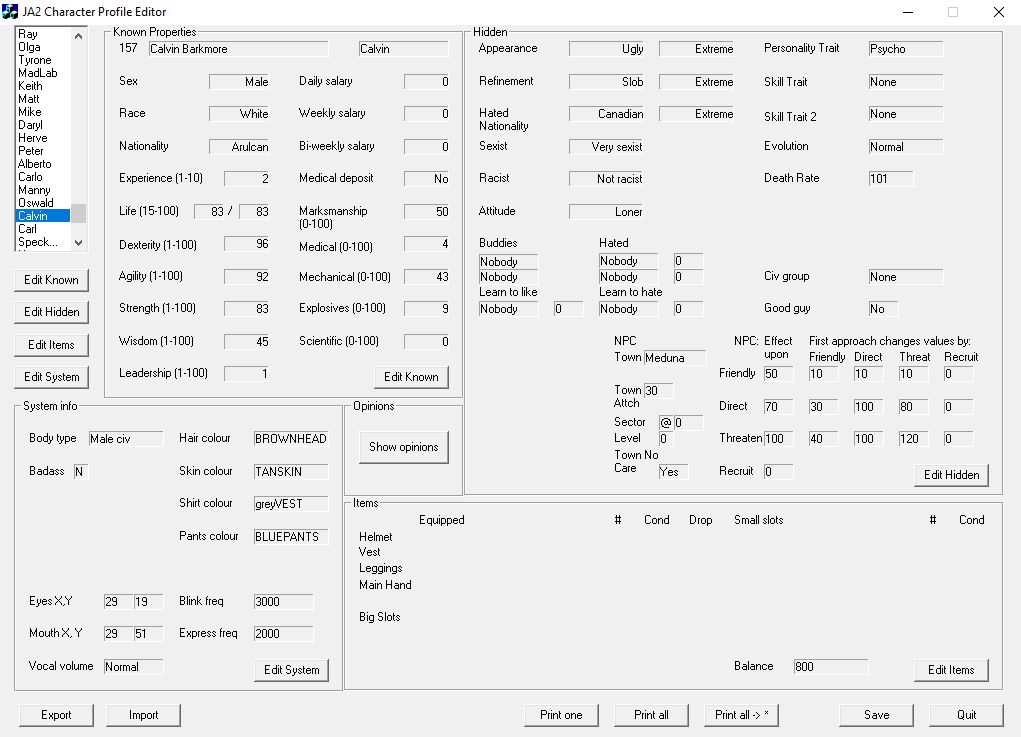
Task: Click the JA2 editor app icon in title bar
Action: pos(10,12)
